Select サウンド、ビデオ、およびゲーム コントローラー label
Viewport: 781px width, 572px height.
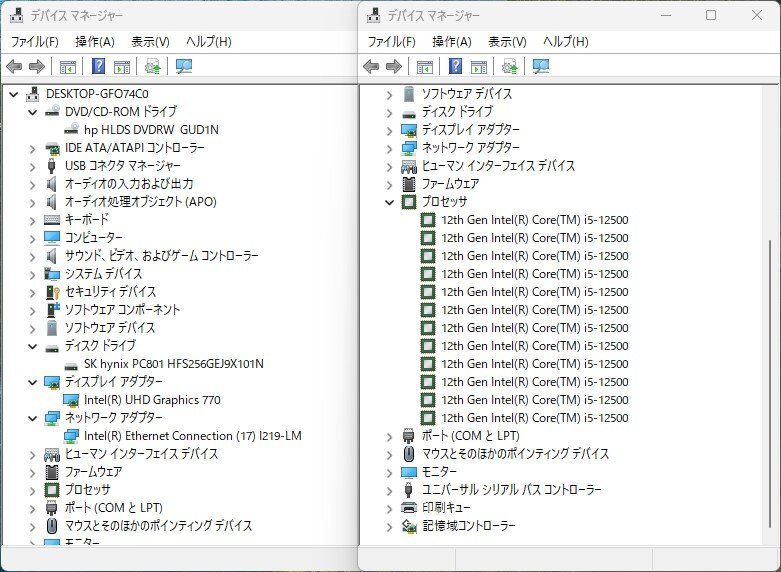[x=162, y=256]
